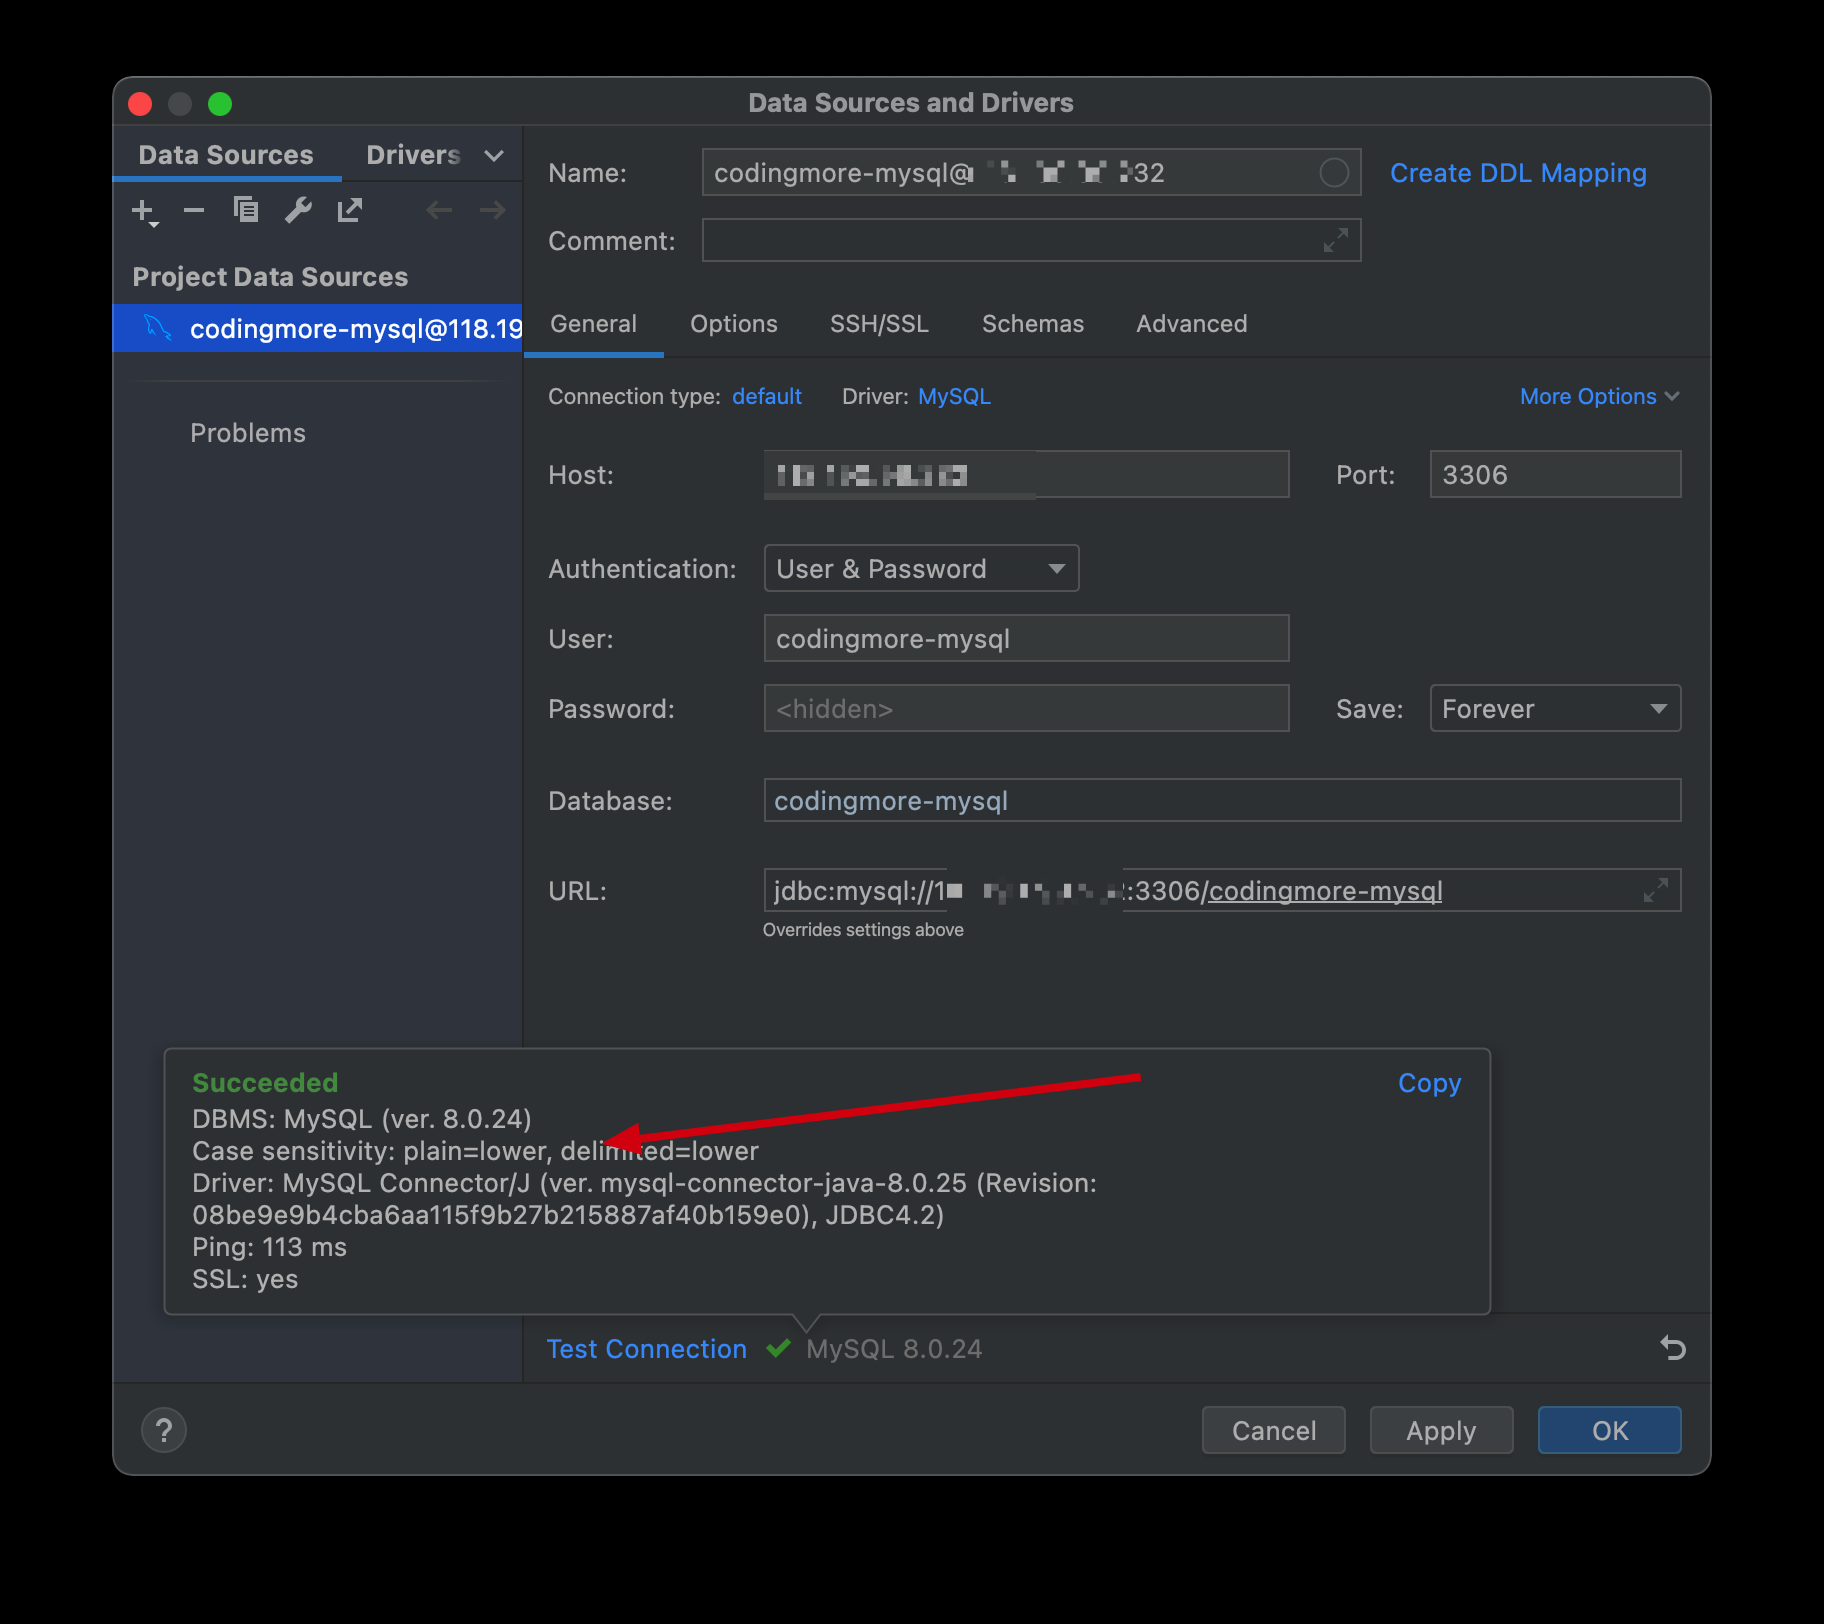The width and height of the screenshot is (1824, 1624).
Task: Click the duplicate data source icon
Action: click(x=246, y=210)
